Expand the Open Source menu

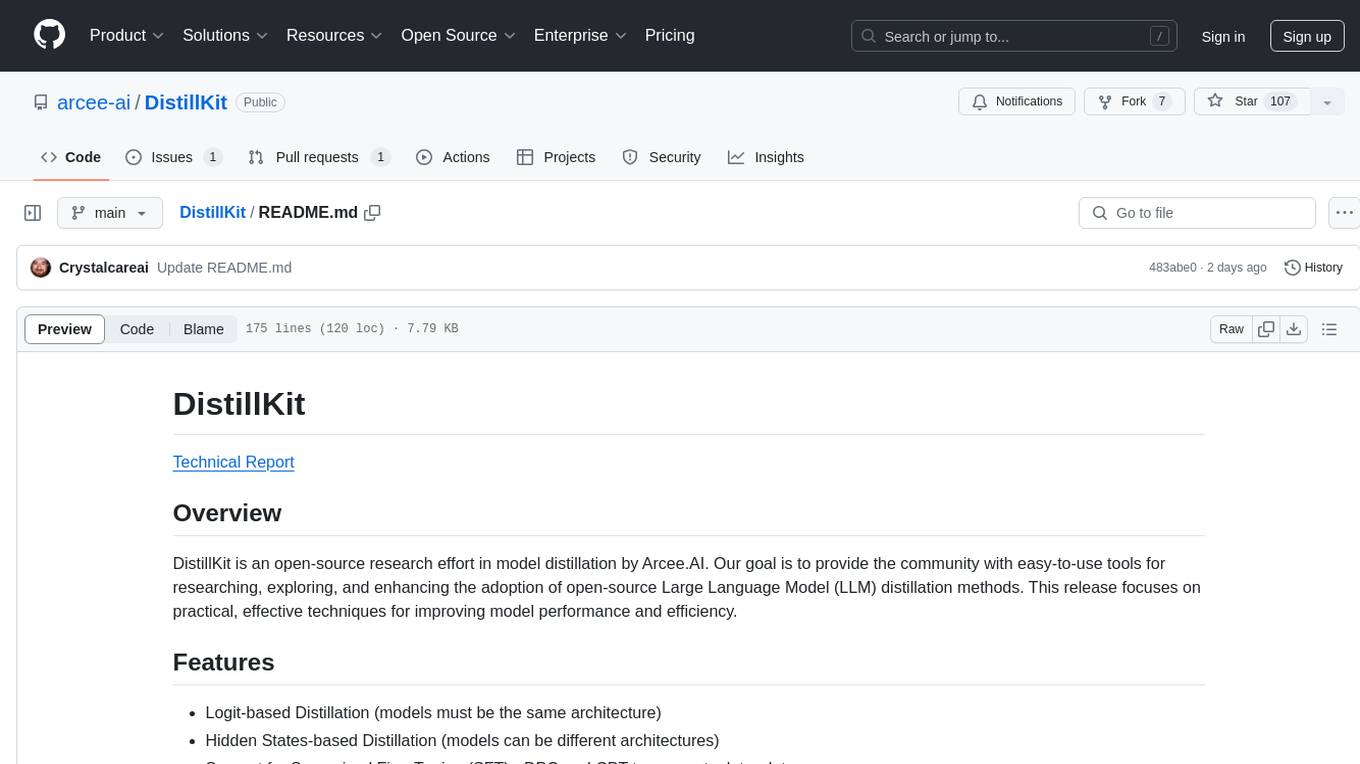458,35
